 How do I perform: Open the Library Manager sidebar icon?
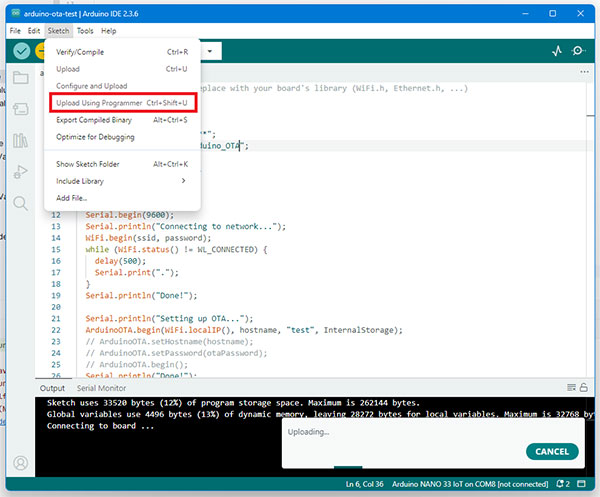pos(21,140)
